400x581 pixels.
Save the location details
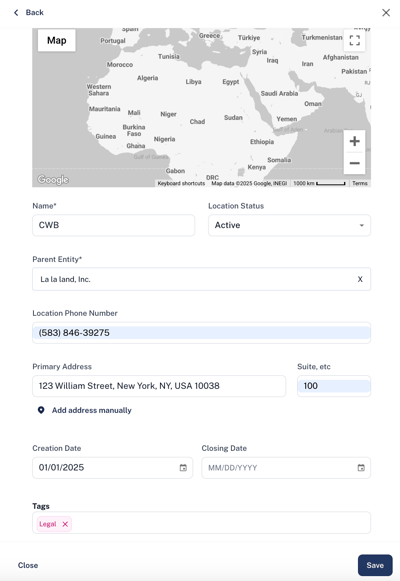click(x=375, y=565)
